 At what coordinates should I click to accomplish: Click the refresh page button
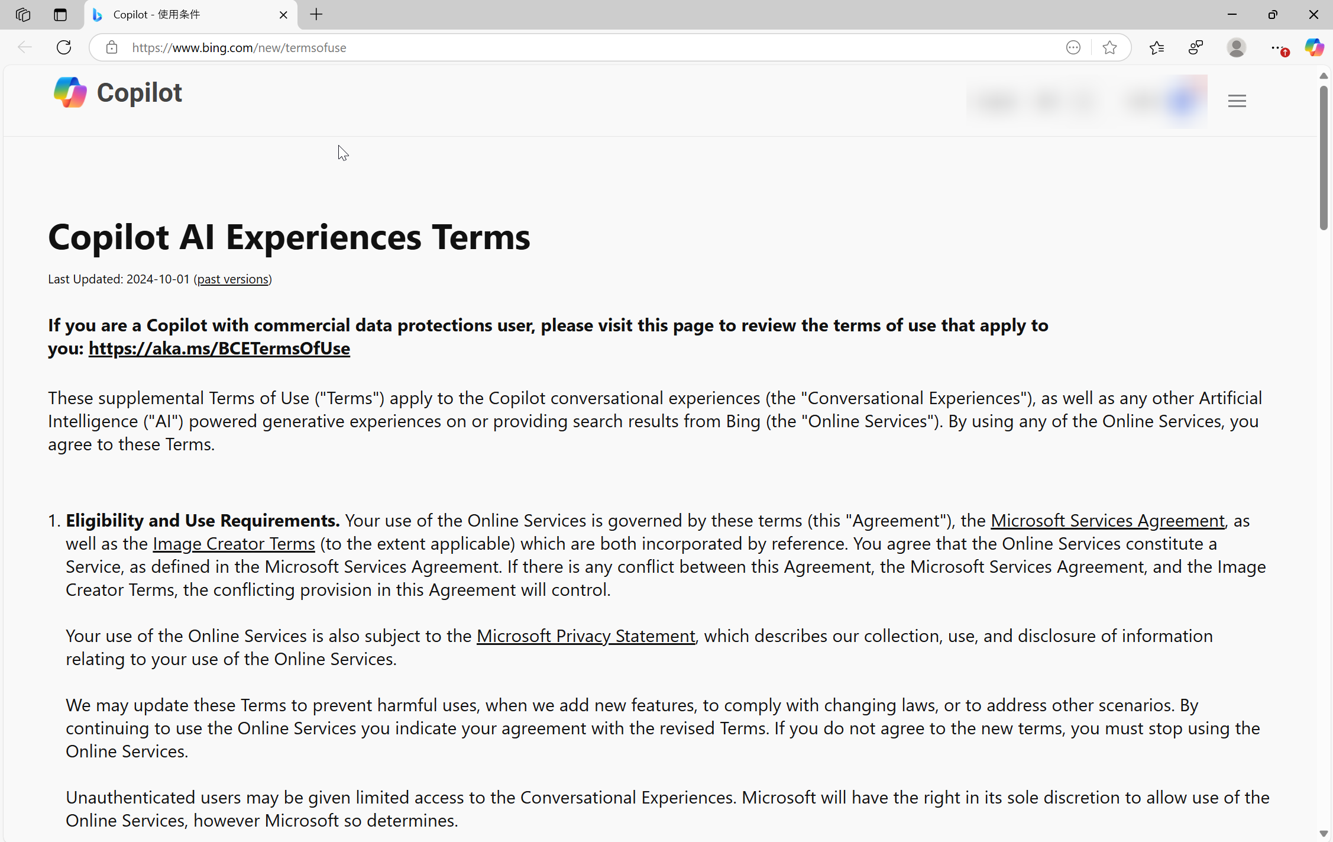point(64,47)
